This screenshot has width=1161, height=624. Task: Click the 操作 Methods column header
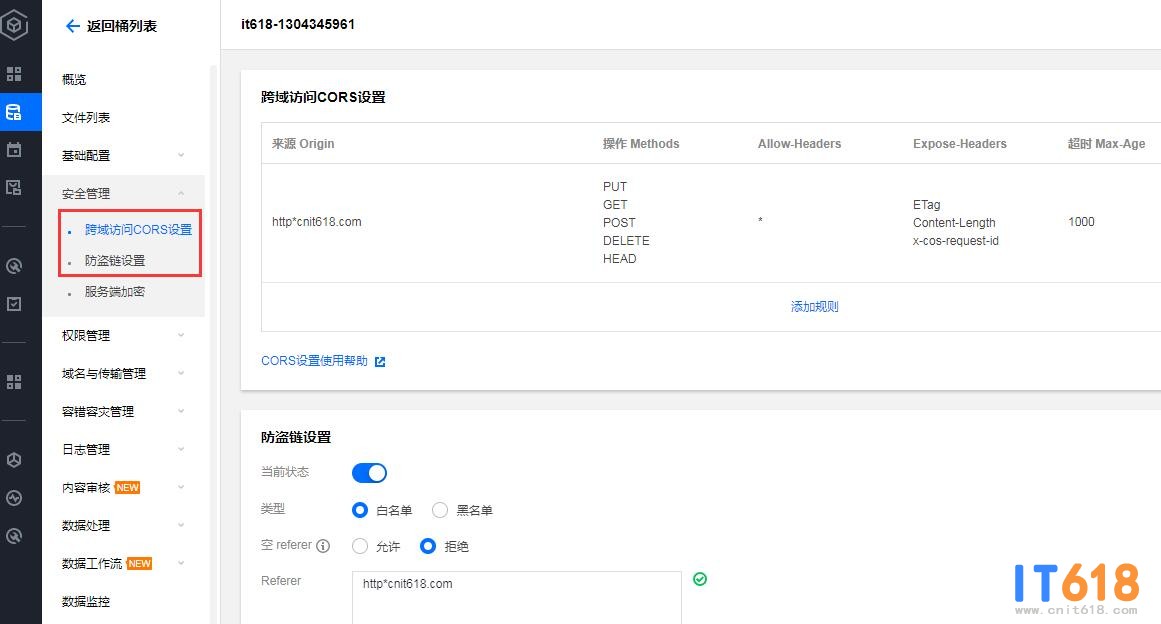[641, 144]
